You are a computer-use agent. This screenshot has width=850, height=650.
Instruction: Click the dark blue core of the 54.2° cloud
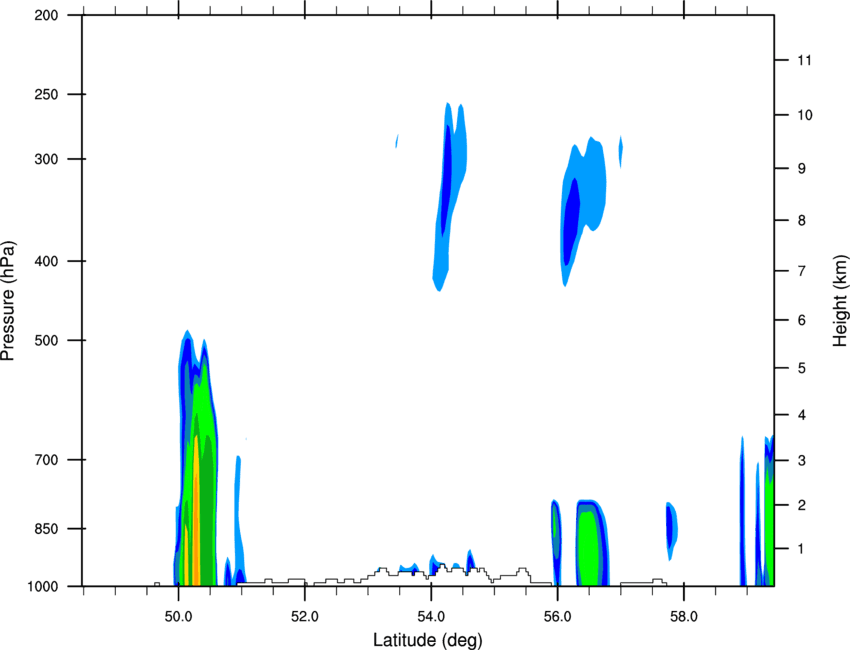click(x=446, y=179)
